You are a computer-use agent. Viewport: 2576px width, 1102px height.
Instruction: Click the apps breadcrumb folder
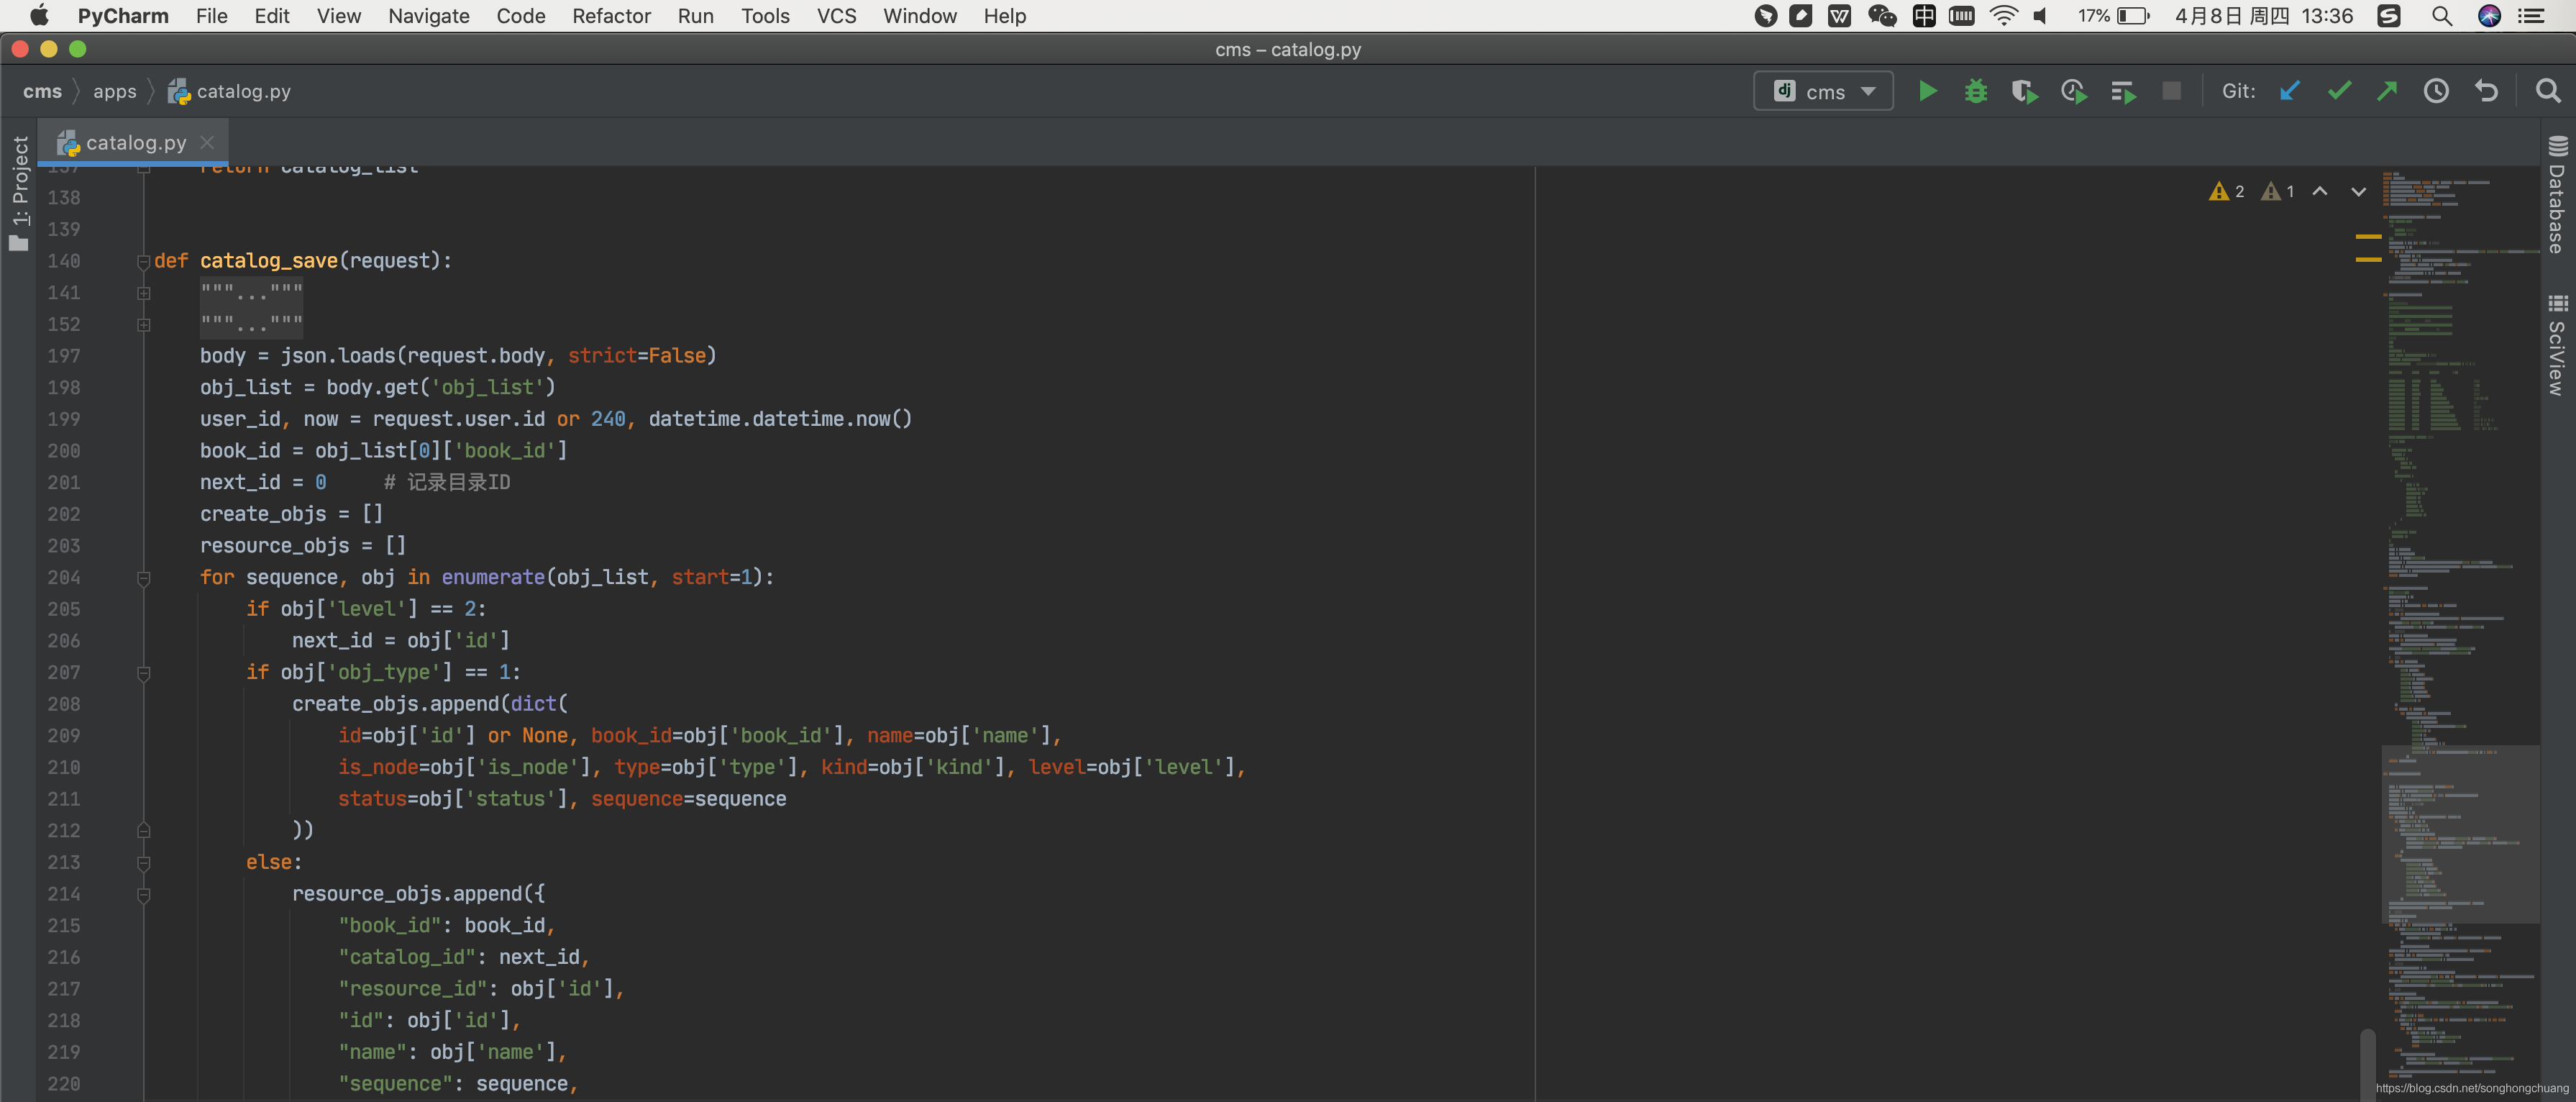click(114, 91)
